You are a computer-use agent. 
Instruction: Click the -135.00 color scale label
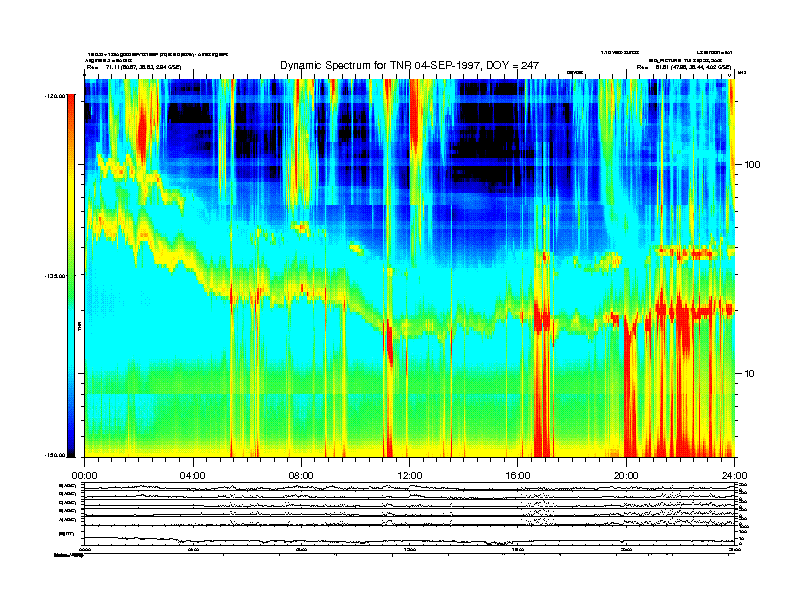[55, 276]
